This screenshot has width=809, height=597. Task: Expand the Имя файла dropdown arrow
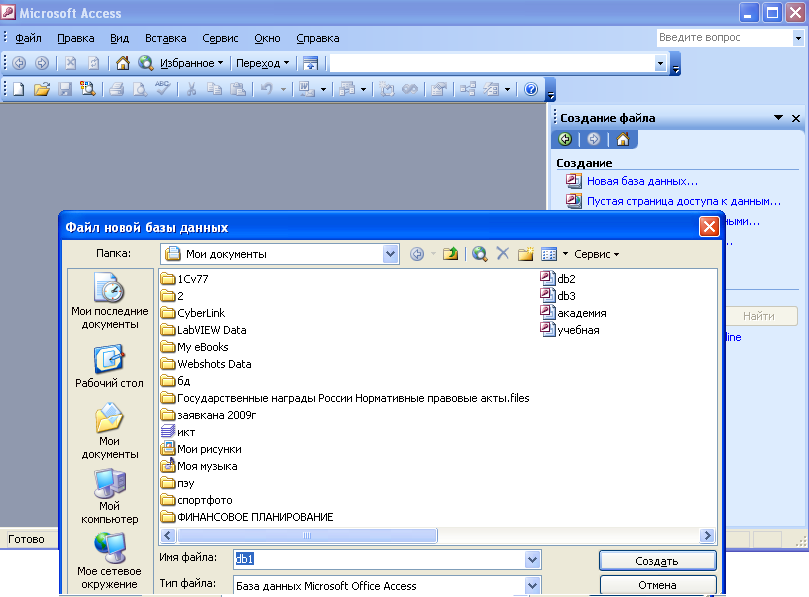(532, 559)
